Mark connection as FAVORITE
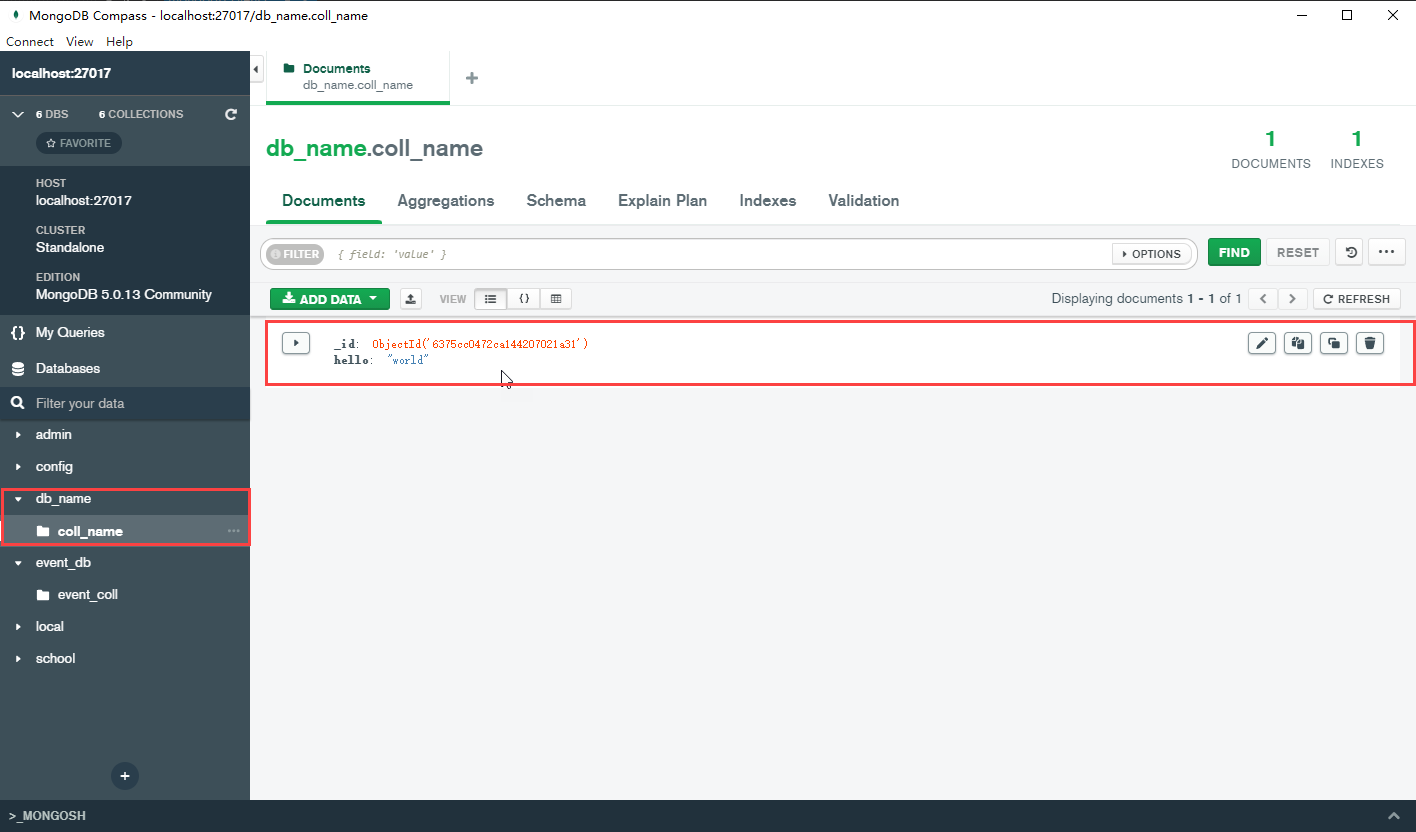 [79, 143]
